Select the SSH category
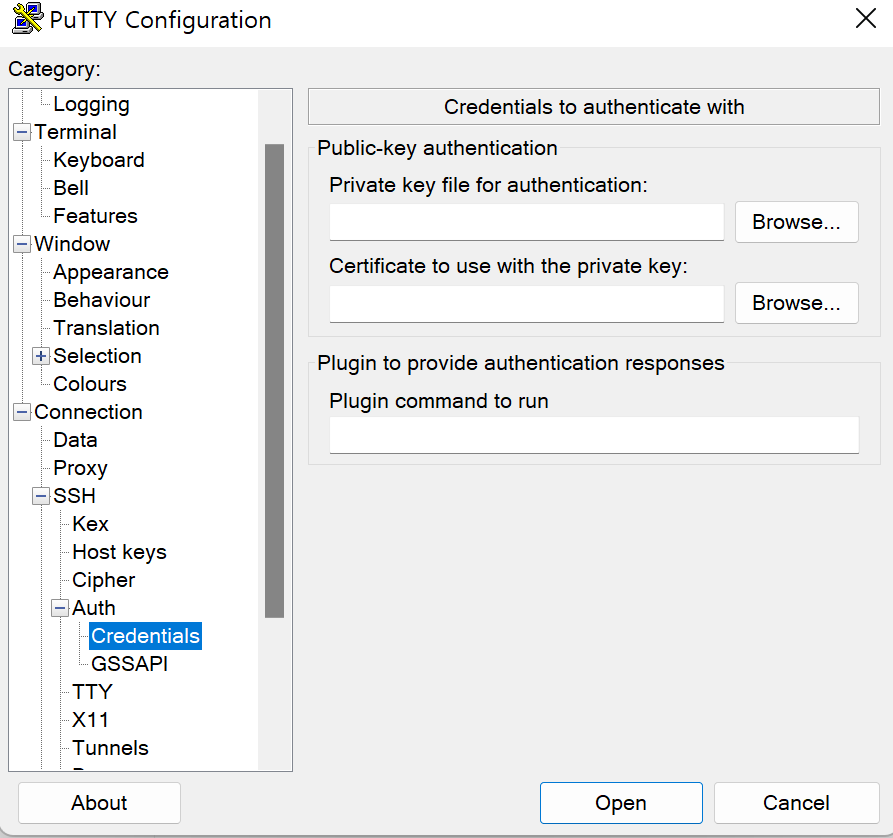The width and height of the screenshot is (893, 838). point(74,496)
